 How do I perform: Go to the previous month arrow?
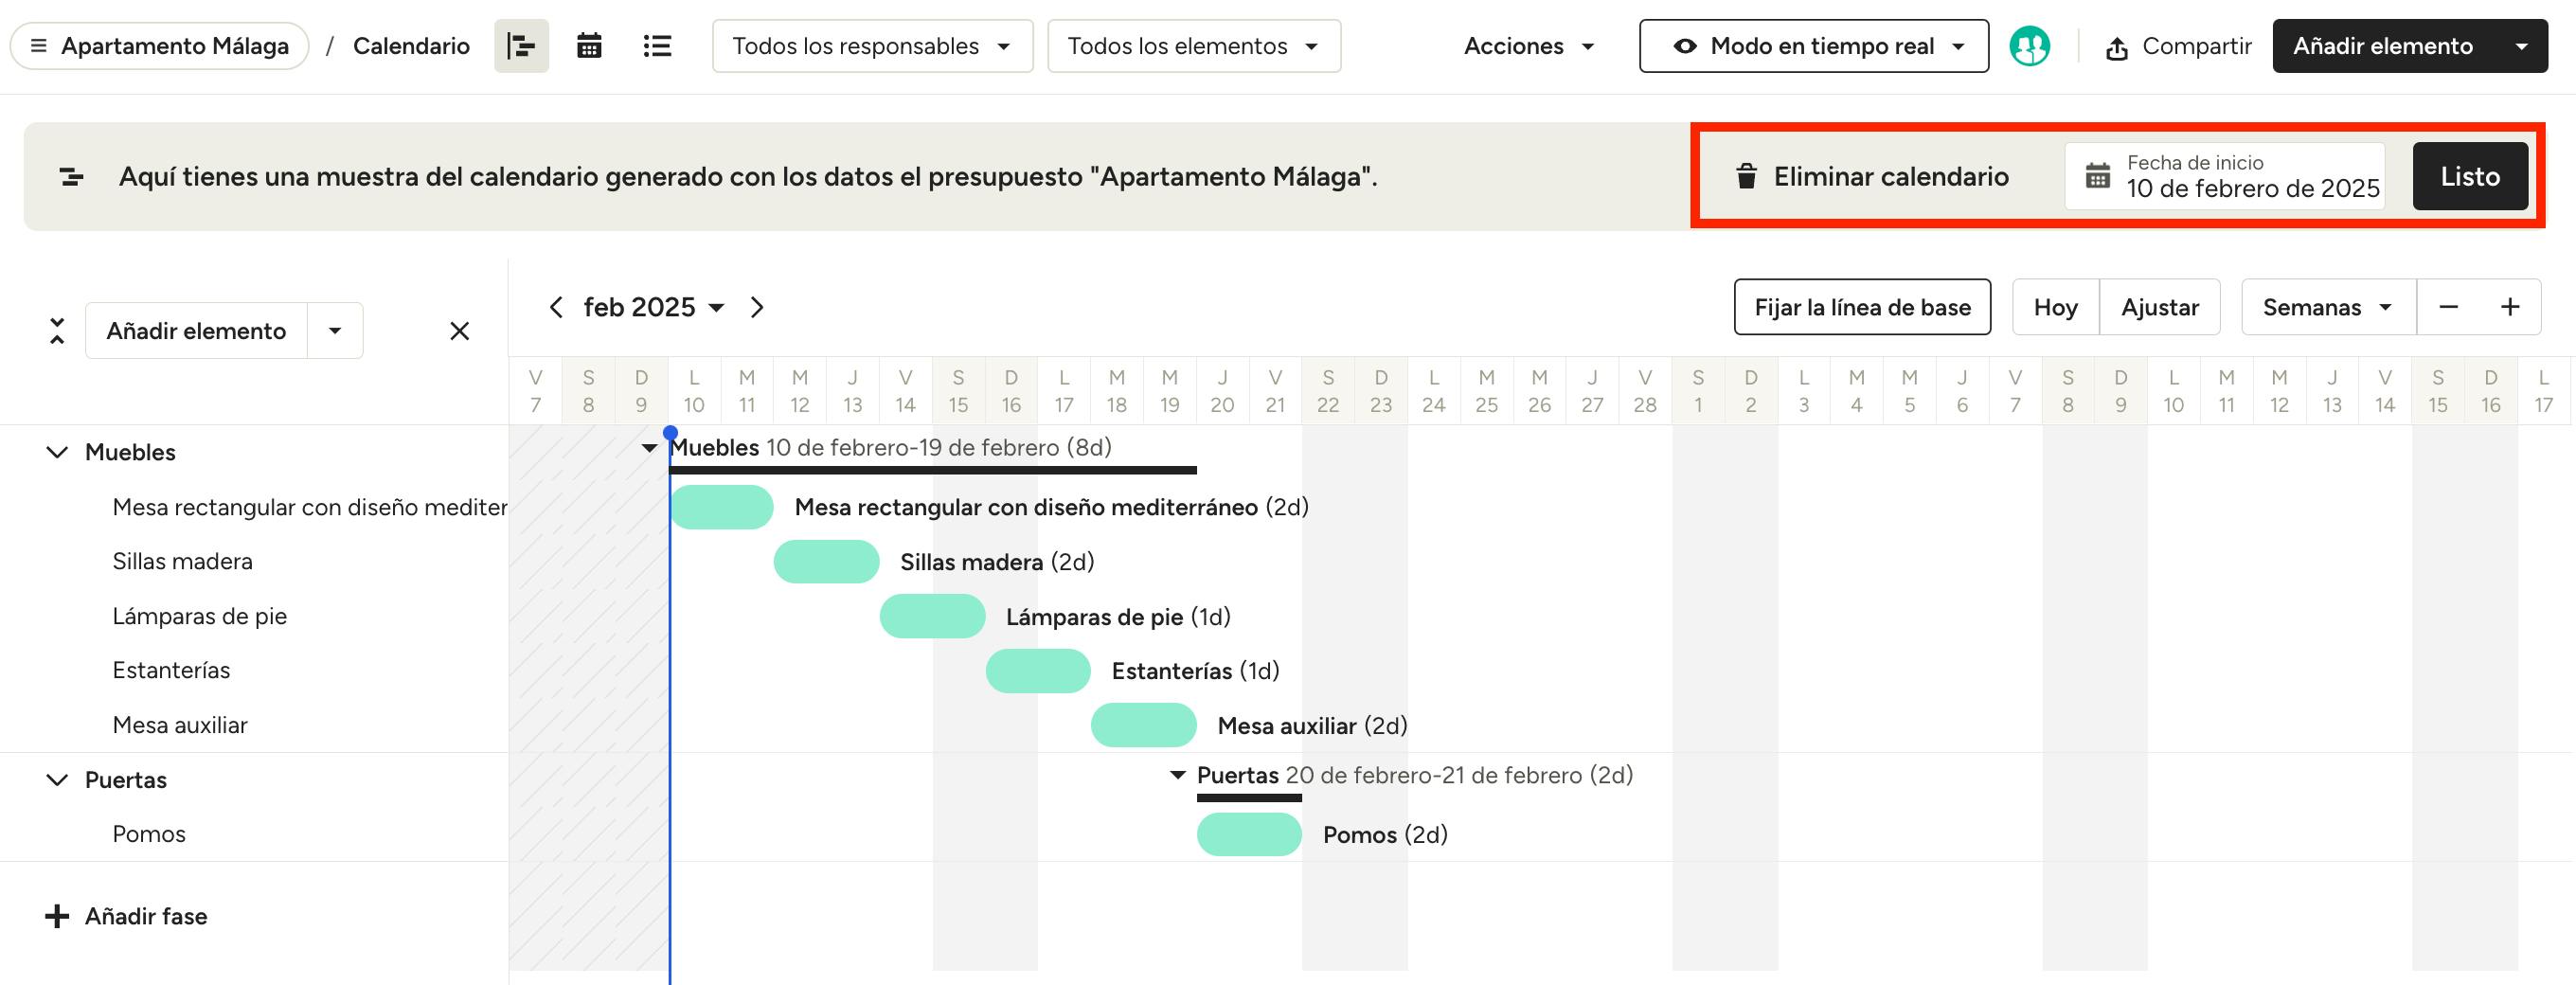556,307
